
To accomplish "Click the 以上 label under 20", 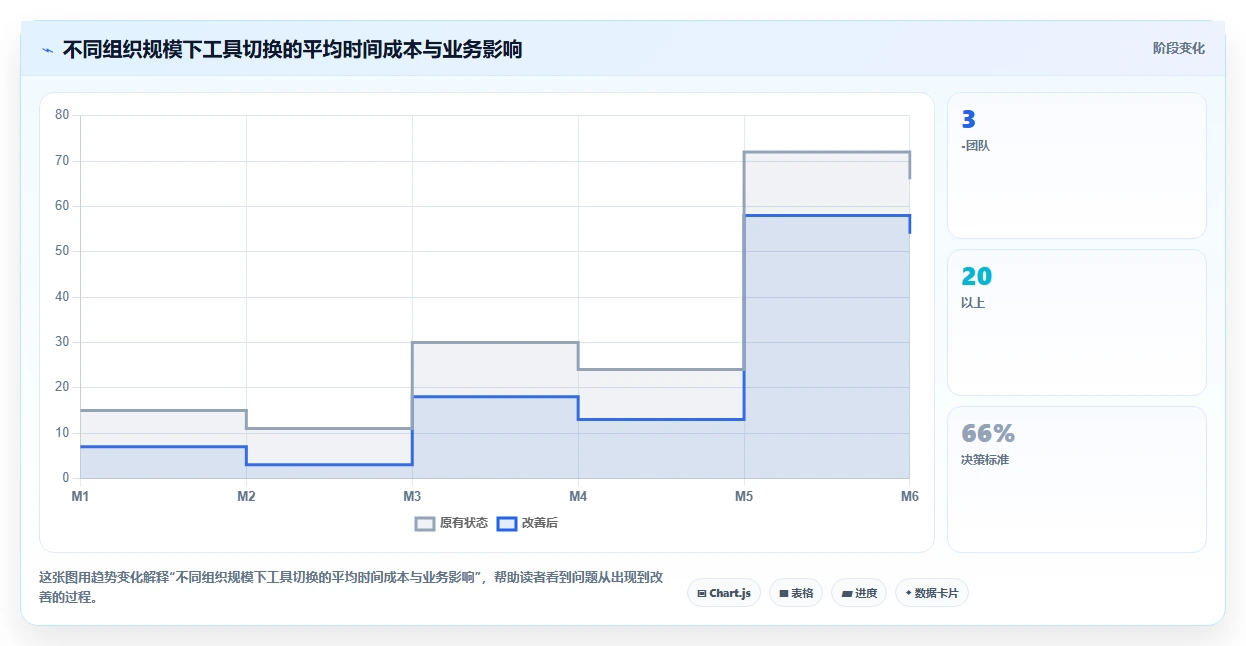I will click(973, 303).
